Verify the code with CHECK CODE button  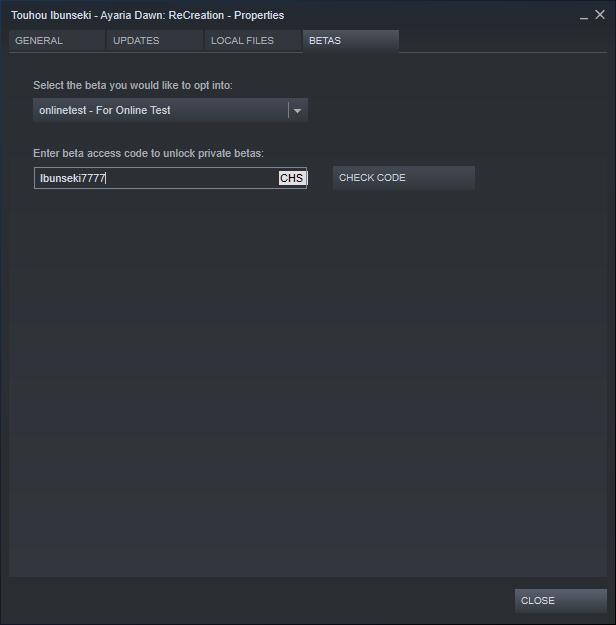pyautogui.click(x=403, y=178)
